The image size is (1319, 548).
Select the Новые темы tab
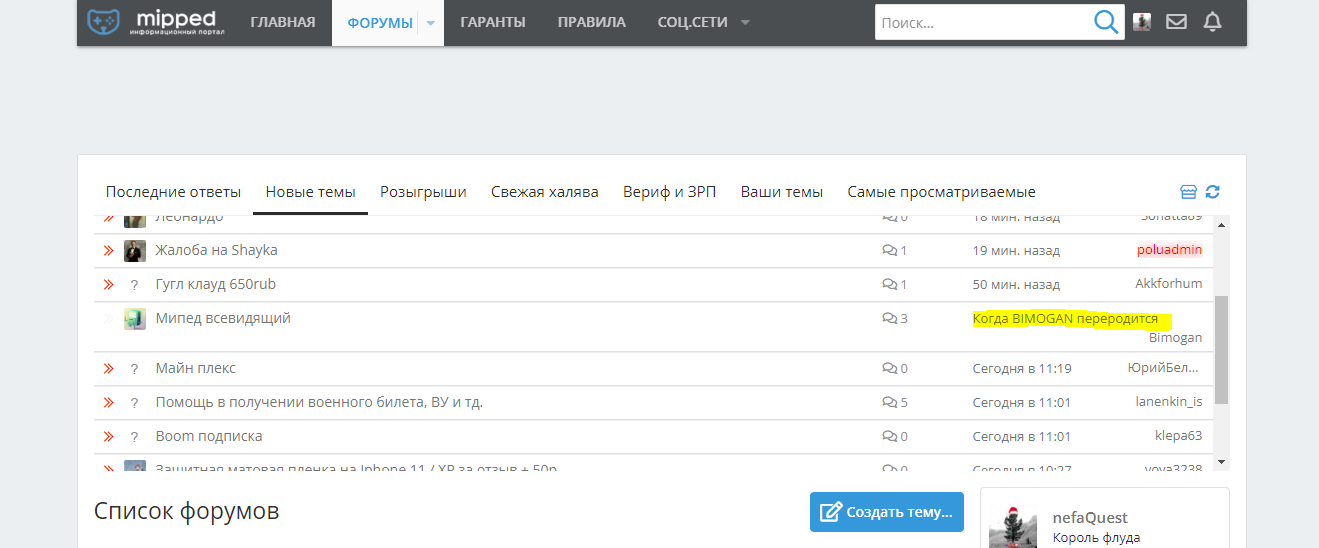click(x=311, y=192)
